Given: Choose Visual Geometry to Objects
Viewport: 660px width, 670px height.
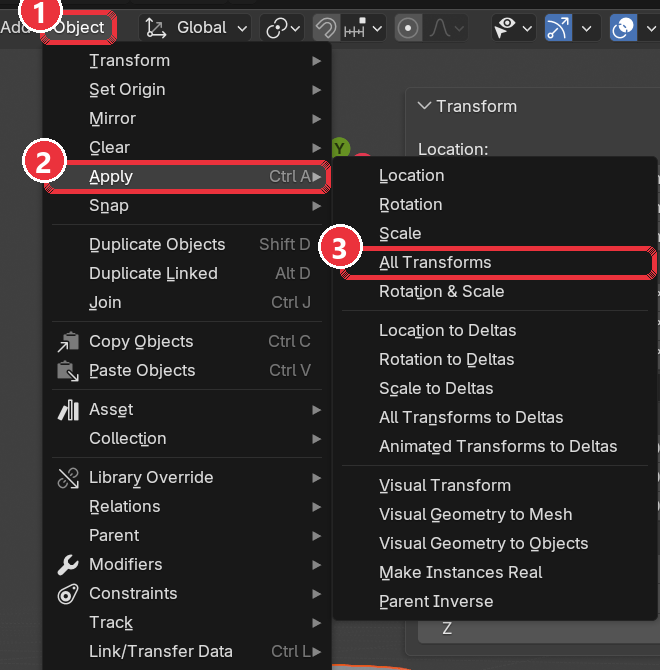Looking at the screenshot, I should 495,544.
